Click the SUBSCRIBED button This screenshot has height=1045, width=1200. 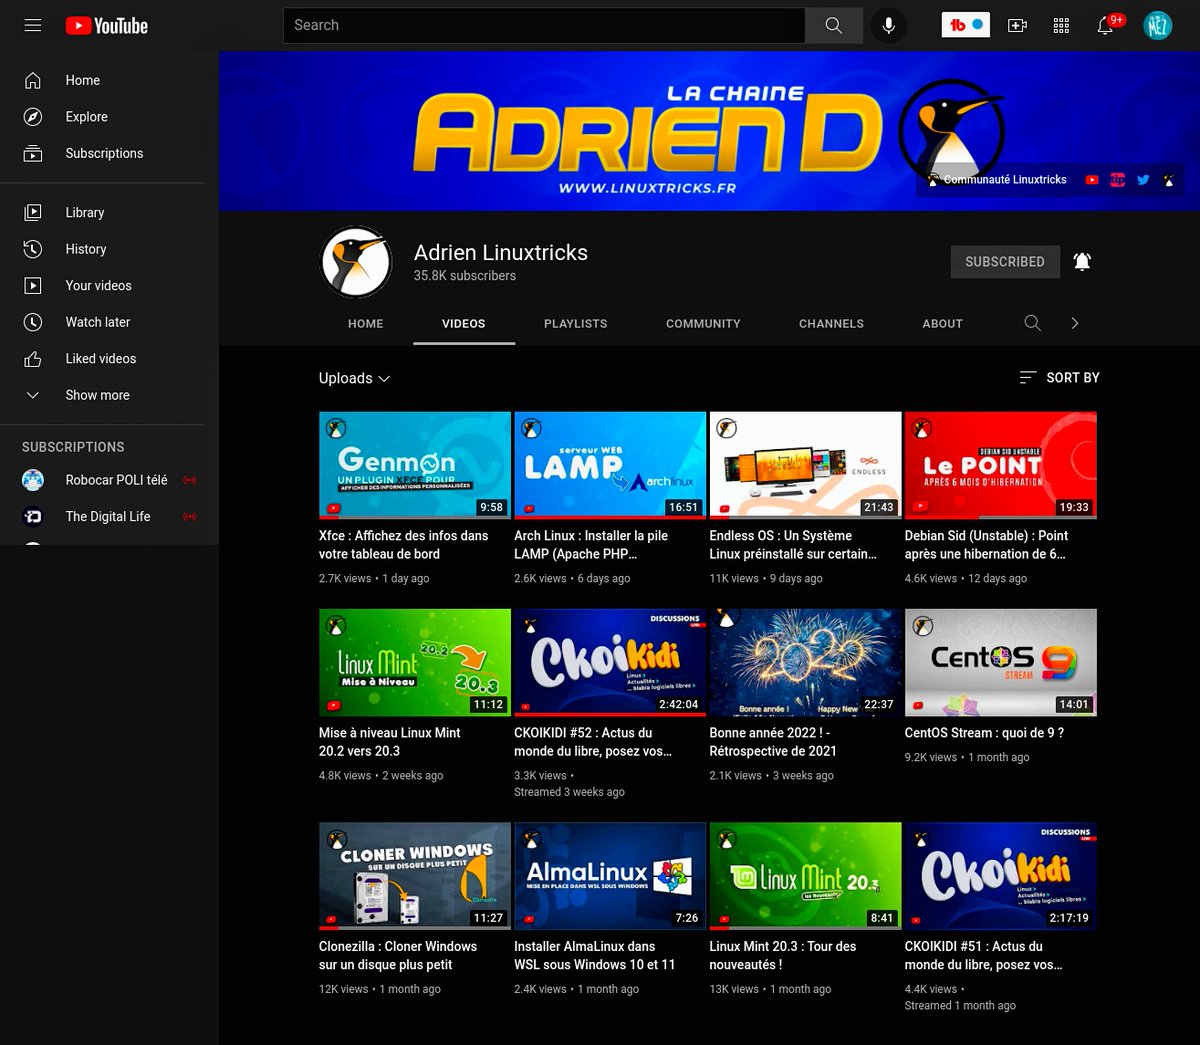pyautogui.click(x=1004, y=262)
